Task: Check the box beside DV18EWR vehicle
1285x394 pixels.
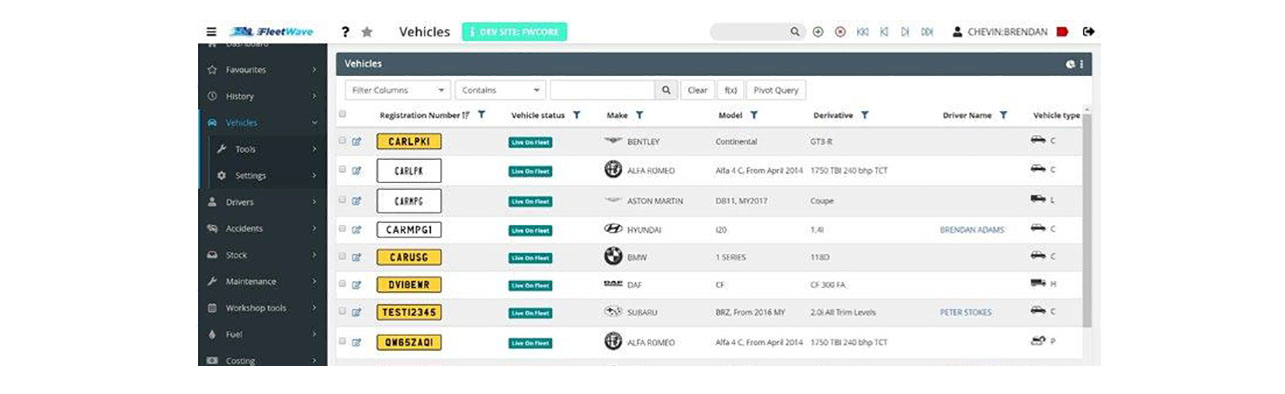Action: 342,284
